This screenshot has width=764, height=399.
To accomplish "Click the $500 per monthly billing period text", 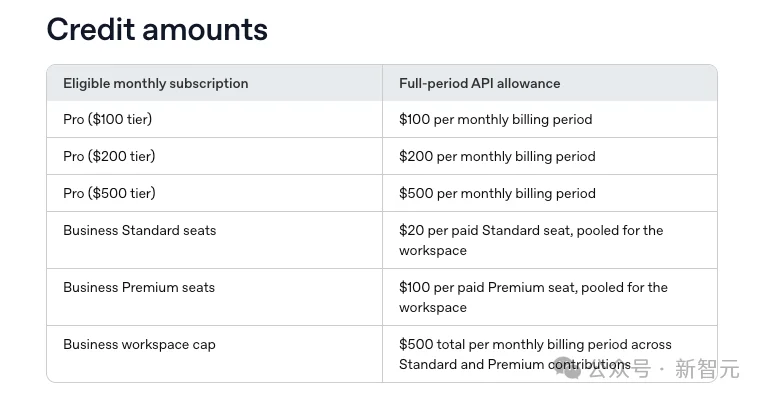I will [497, 193].
